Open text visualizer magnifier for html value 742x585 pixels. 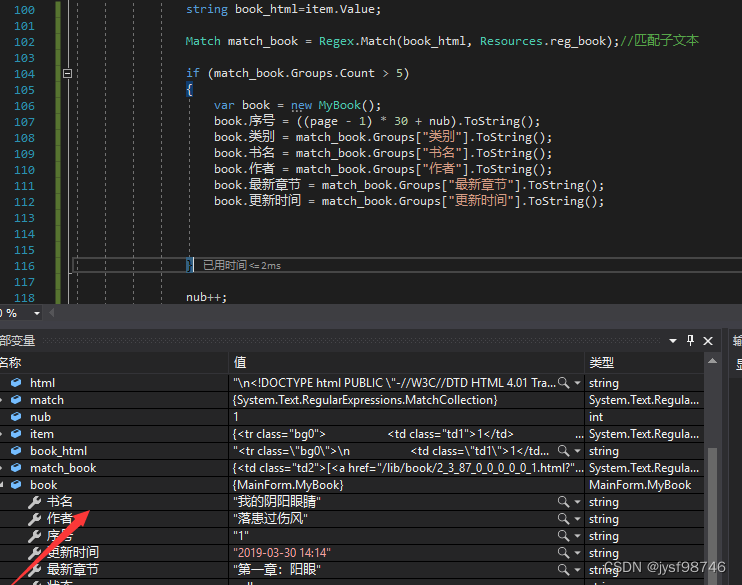(x=563, y=382)
